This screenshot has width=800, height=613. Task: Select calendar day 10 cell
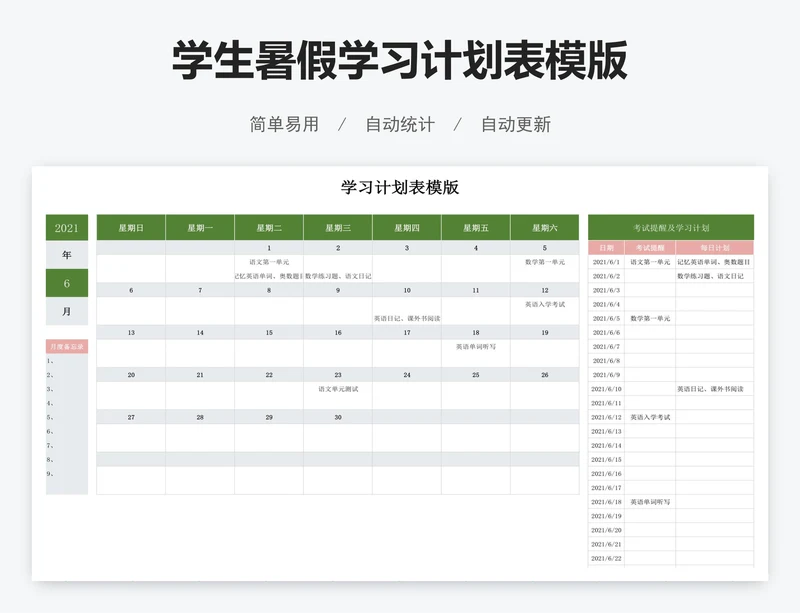click(407, 290)
